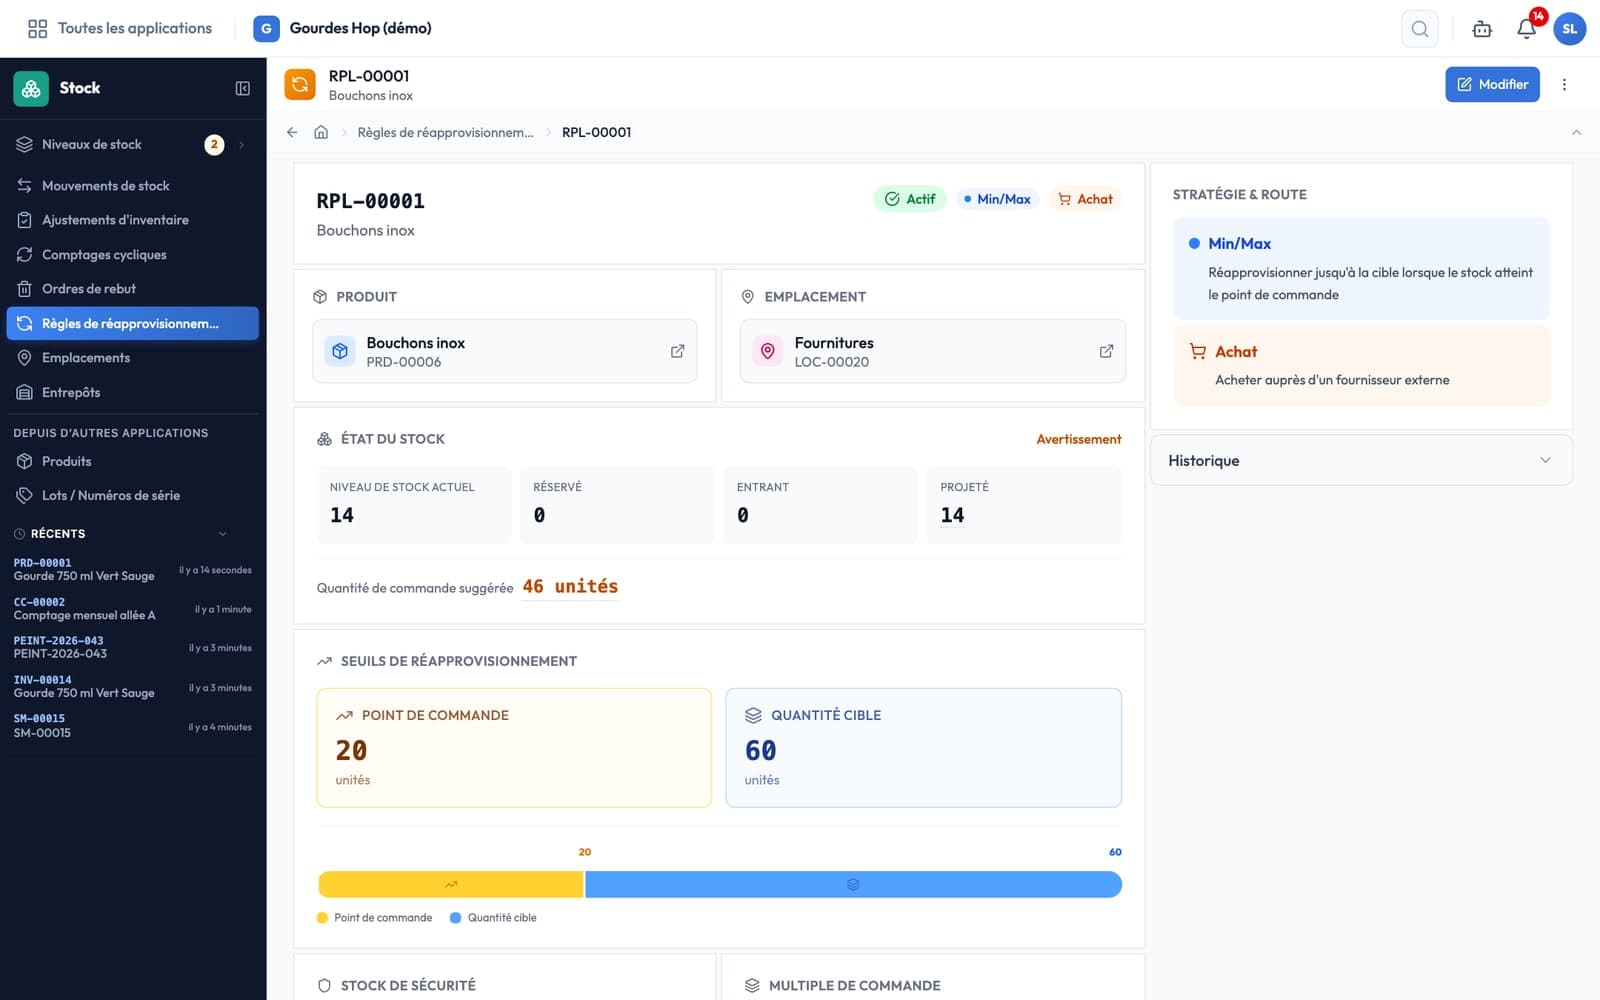This screenshot has width=1600, height=1000.
Task: Click the home breadcrumb icon
Action: point(321,132)
